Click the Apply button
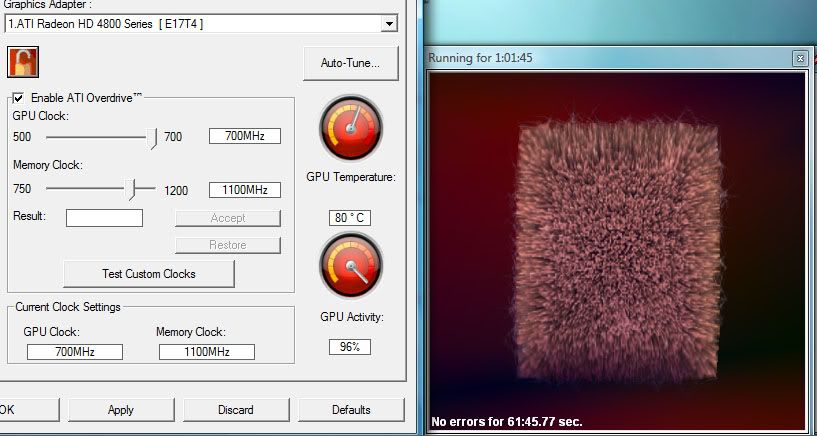 coord(121,410)
